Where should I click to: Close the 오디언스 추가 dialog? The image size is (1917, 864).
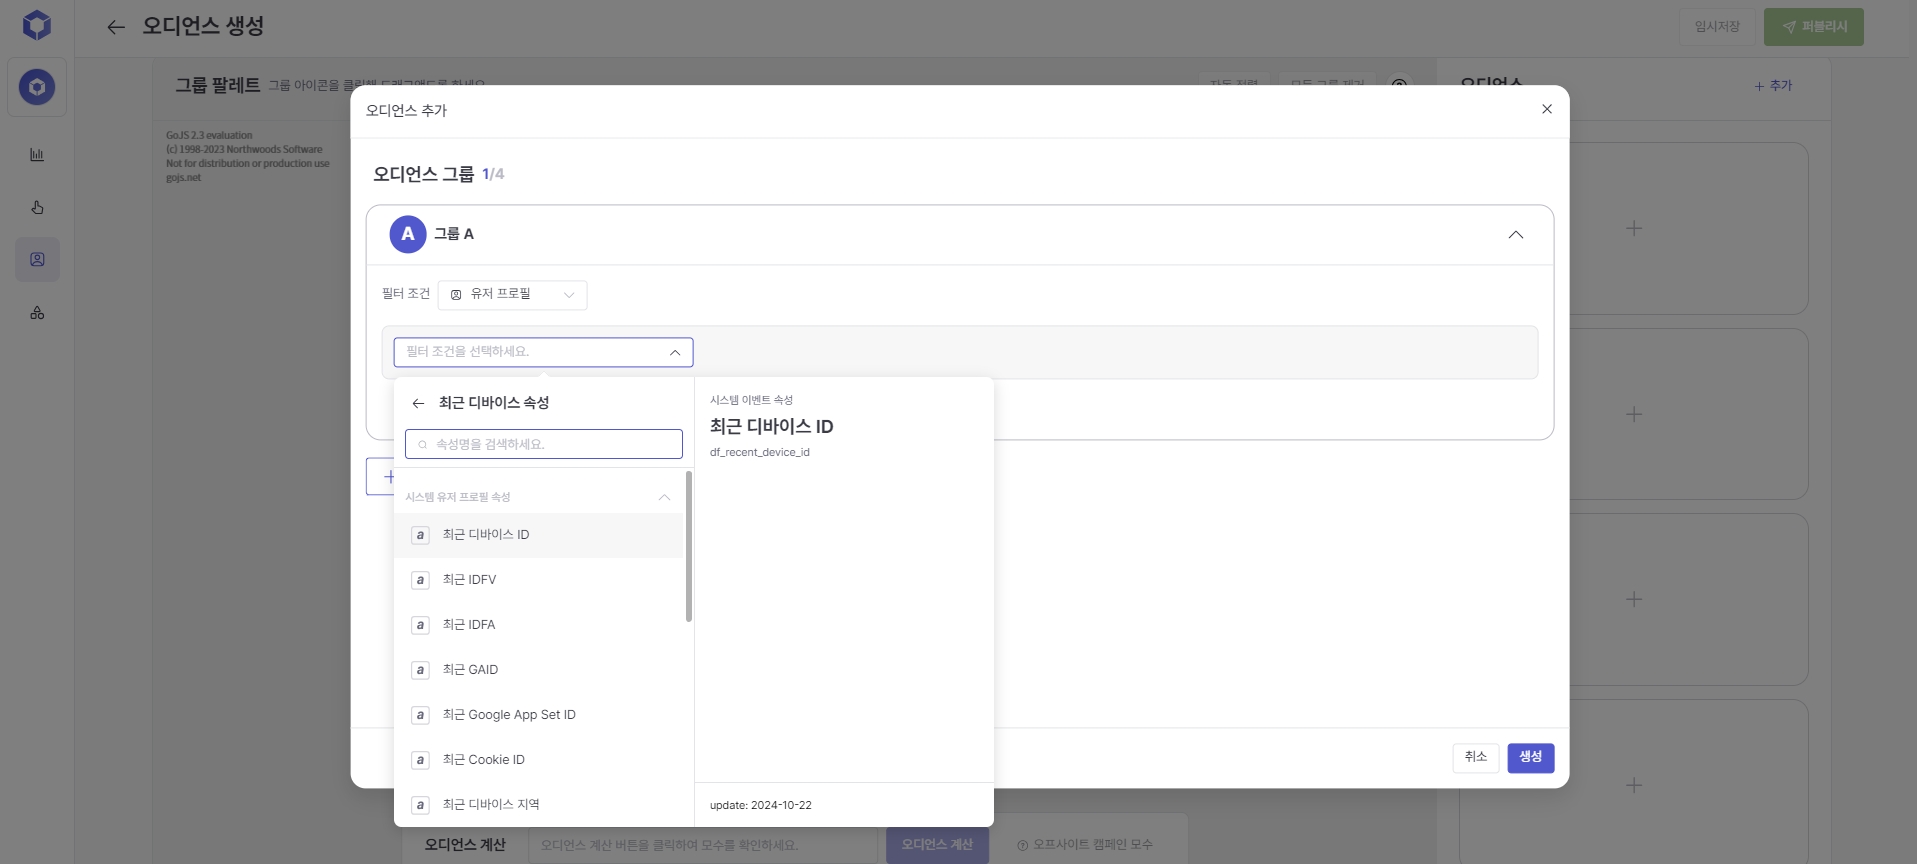1546,109
